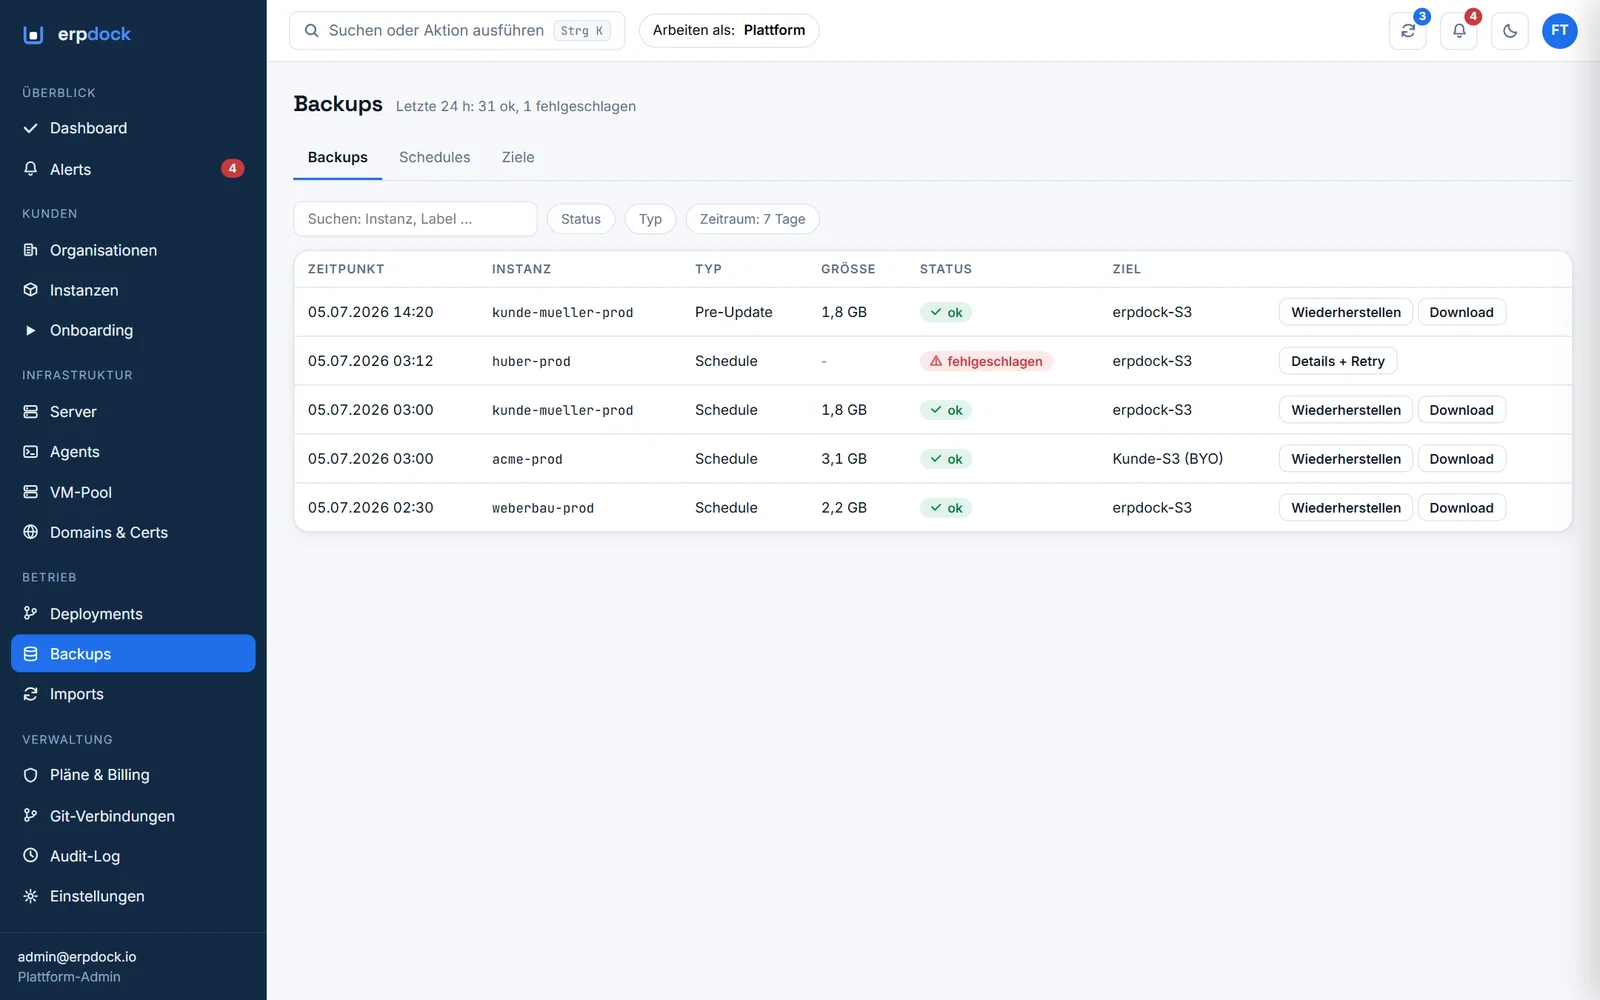Image resolution: width=1600 pixels, height=1000 pixels.
Task: Click the erpdock logo icon
Action: [34, 34]
